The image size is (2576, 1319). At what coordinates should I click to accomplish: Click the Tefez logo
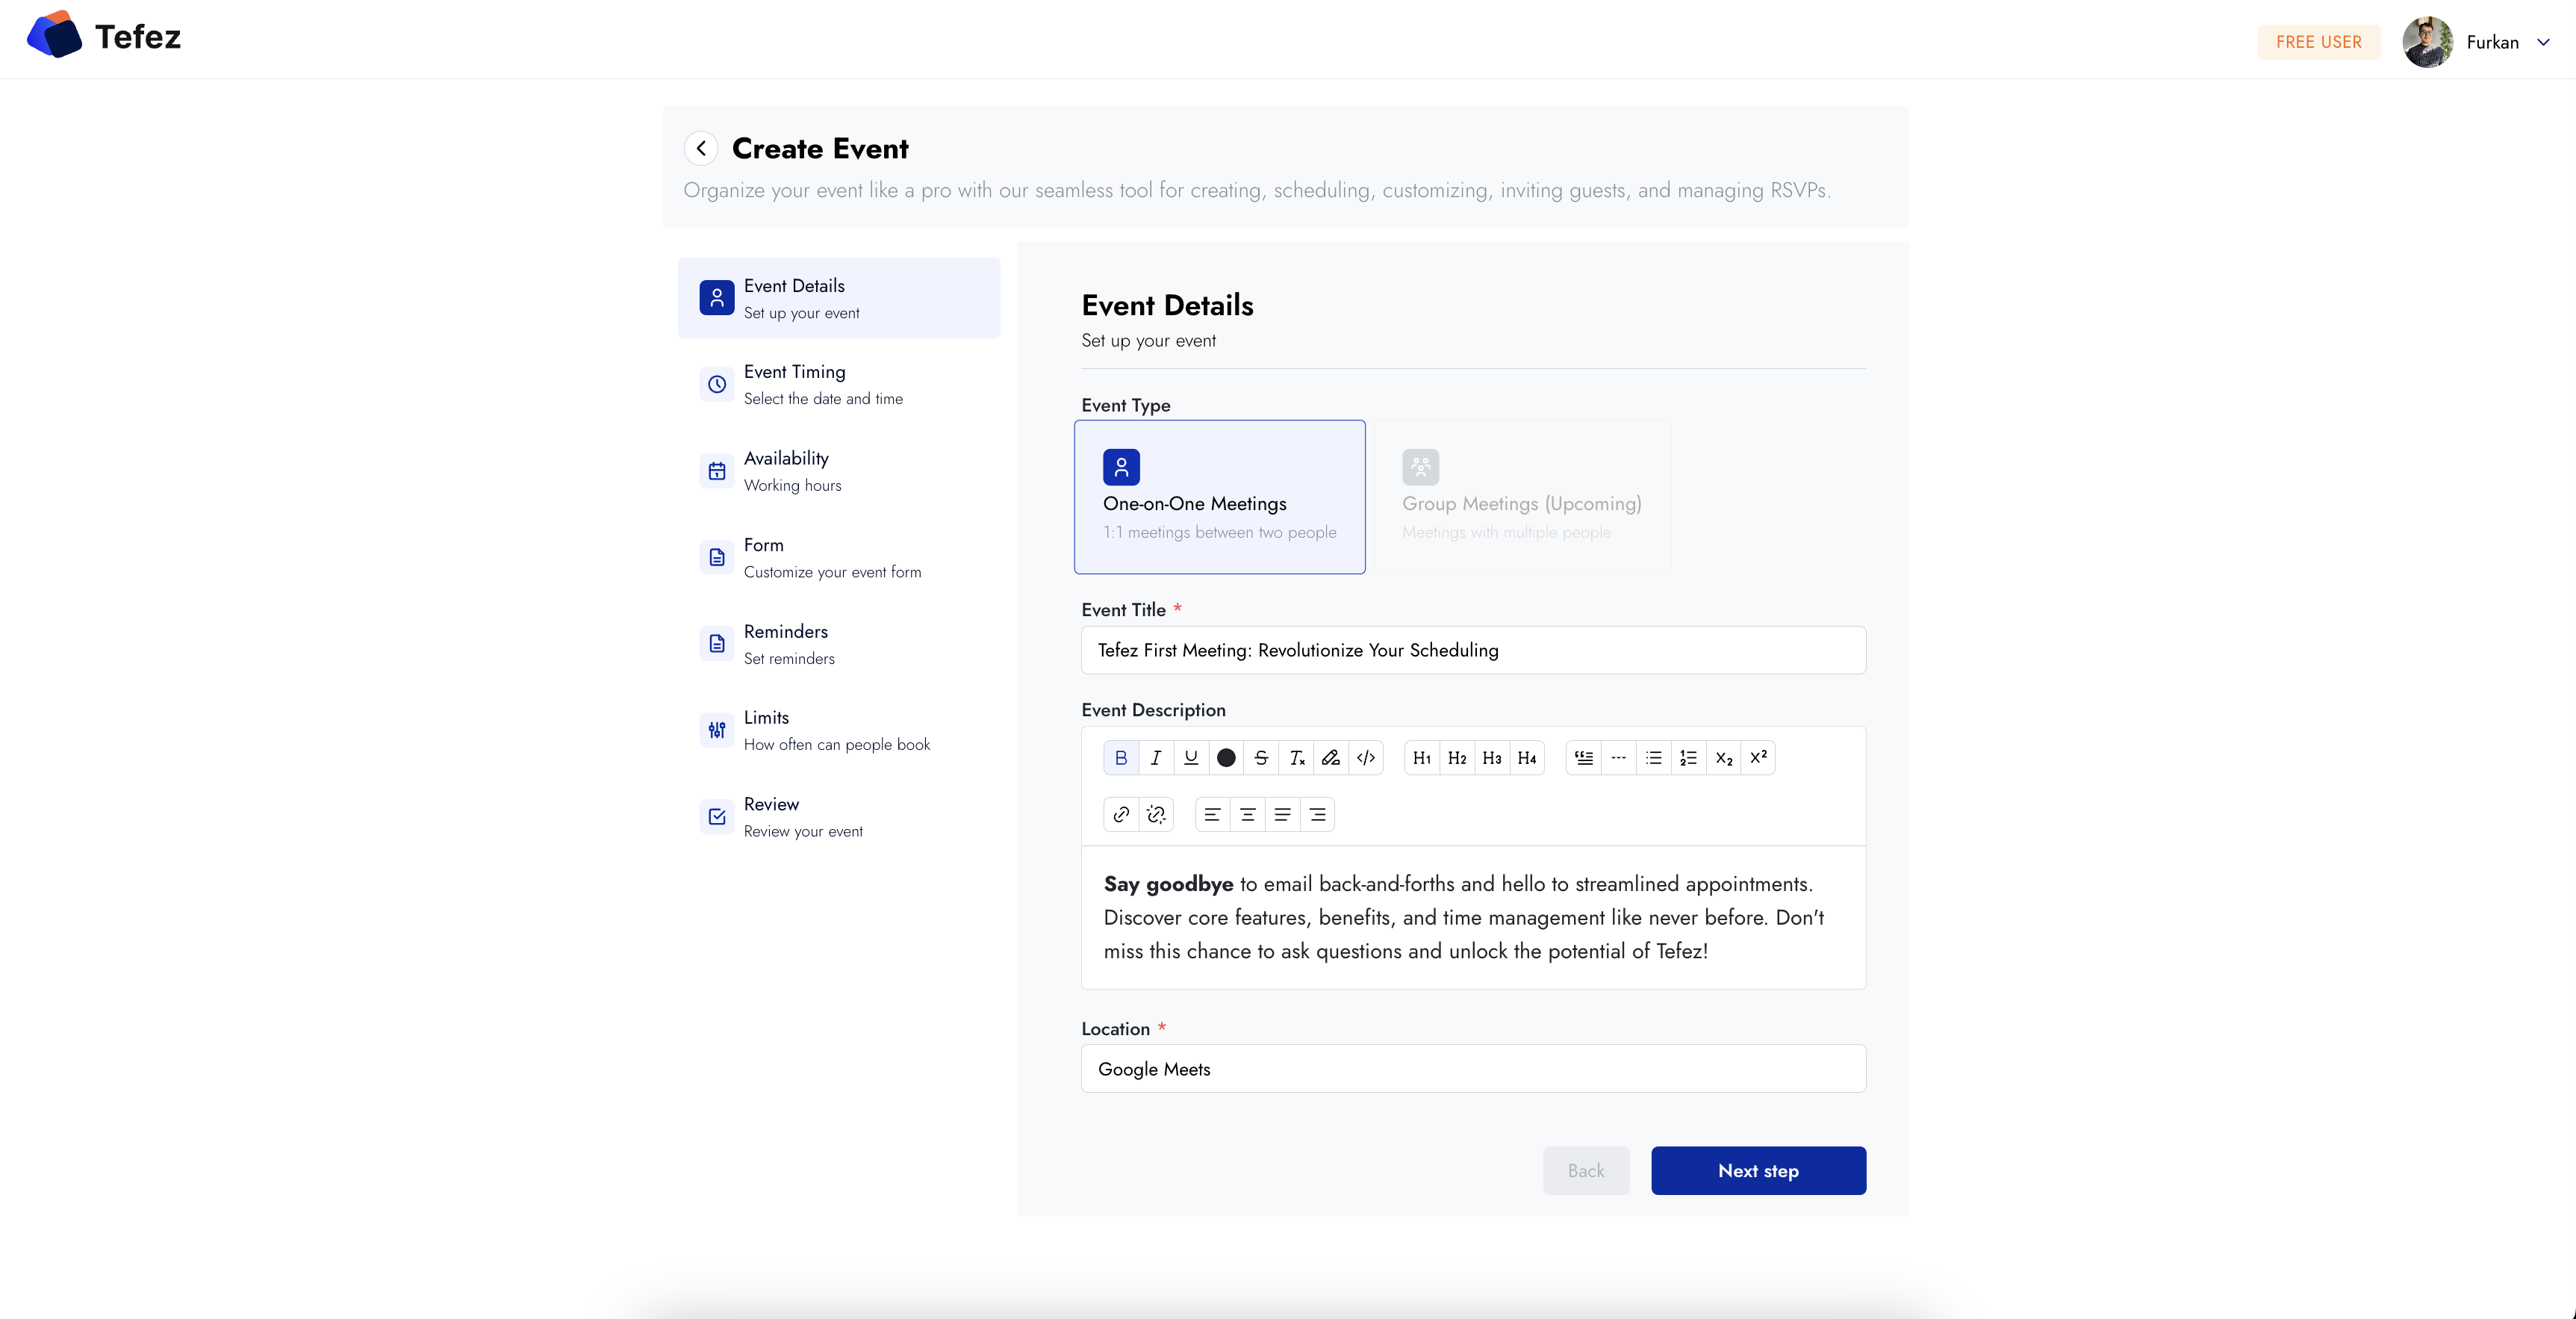coord(104,36)
